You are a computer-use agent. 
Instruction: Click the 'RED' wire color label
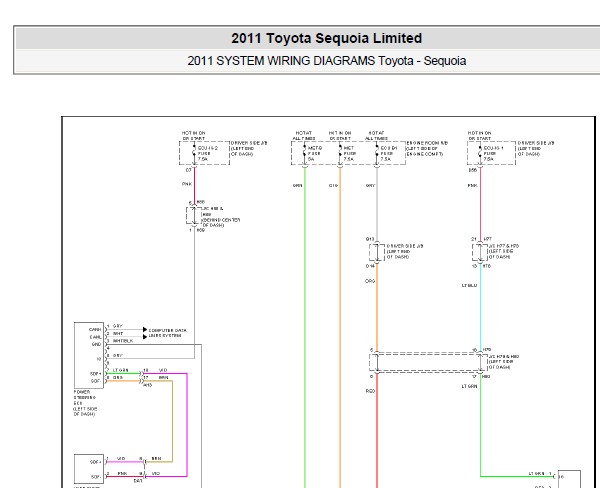click(x=370, y=391)
